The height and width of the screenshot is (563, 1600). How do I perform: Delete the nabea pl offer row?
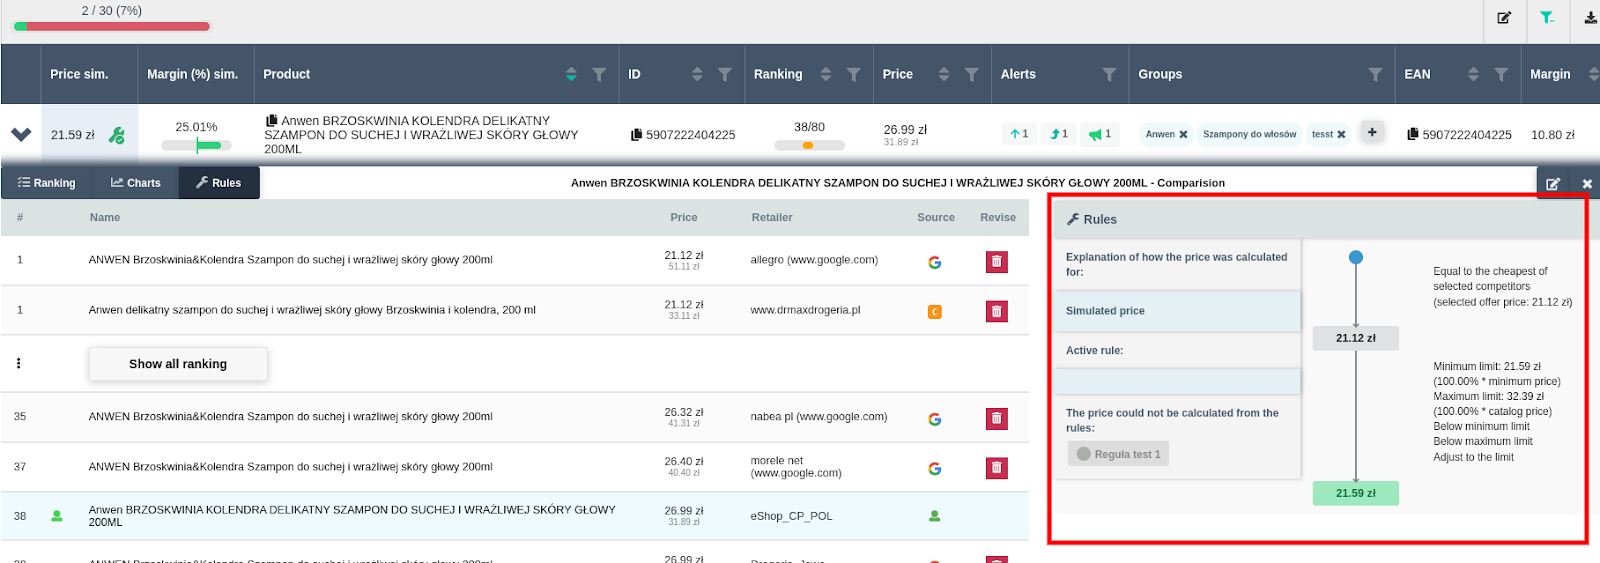(x=996, y=418)
